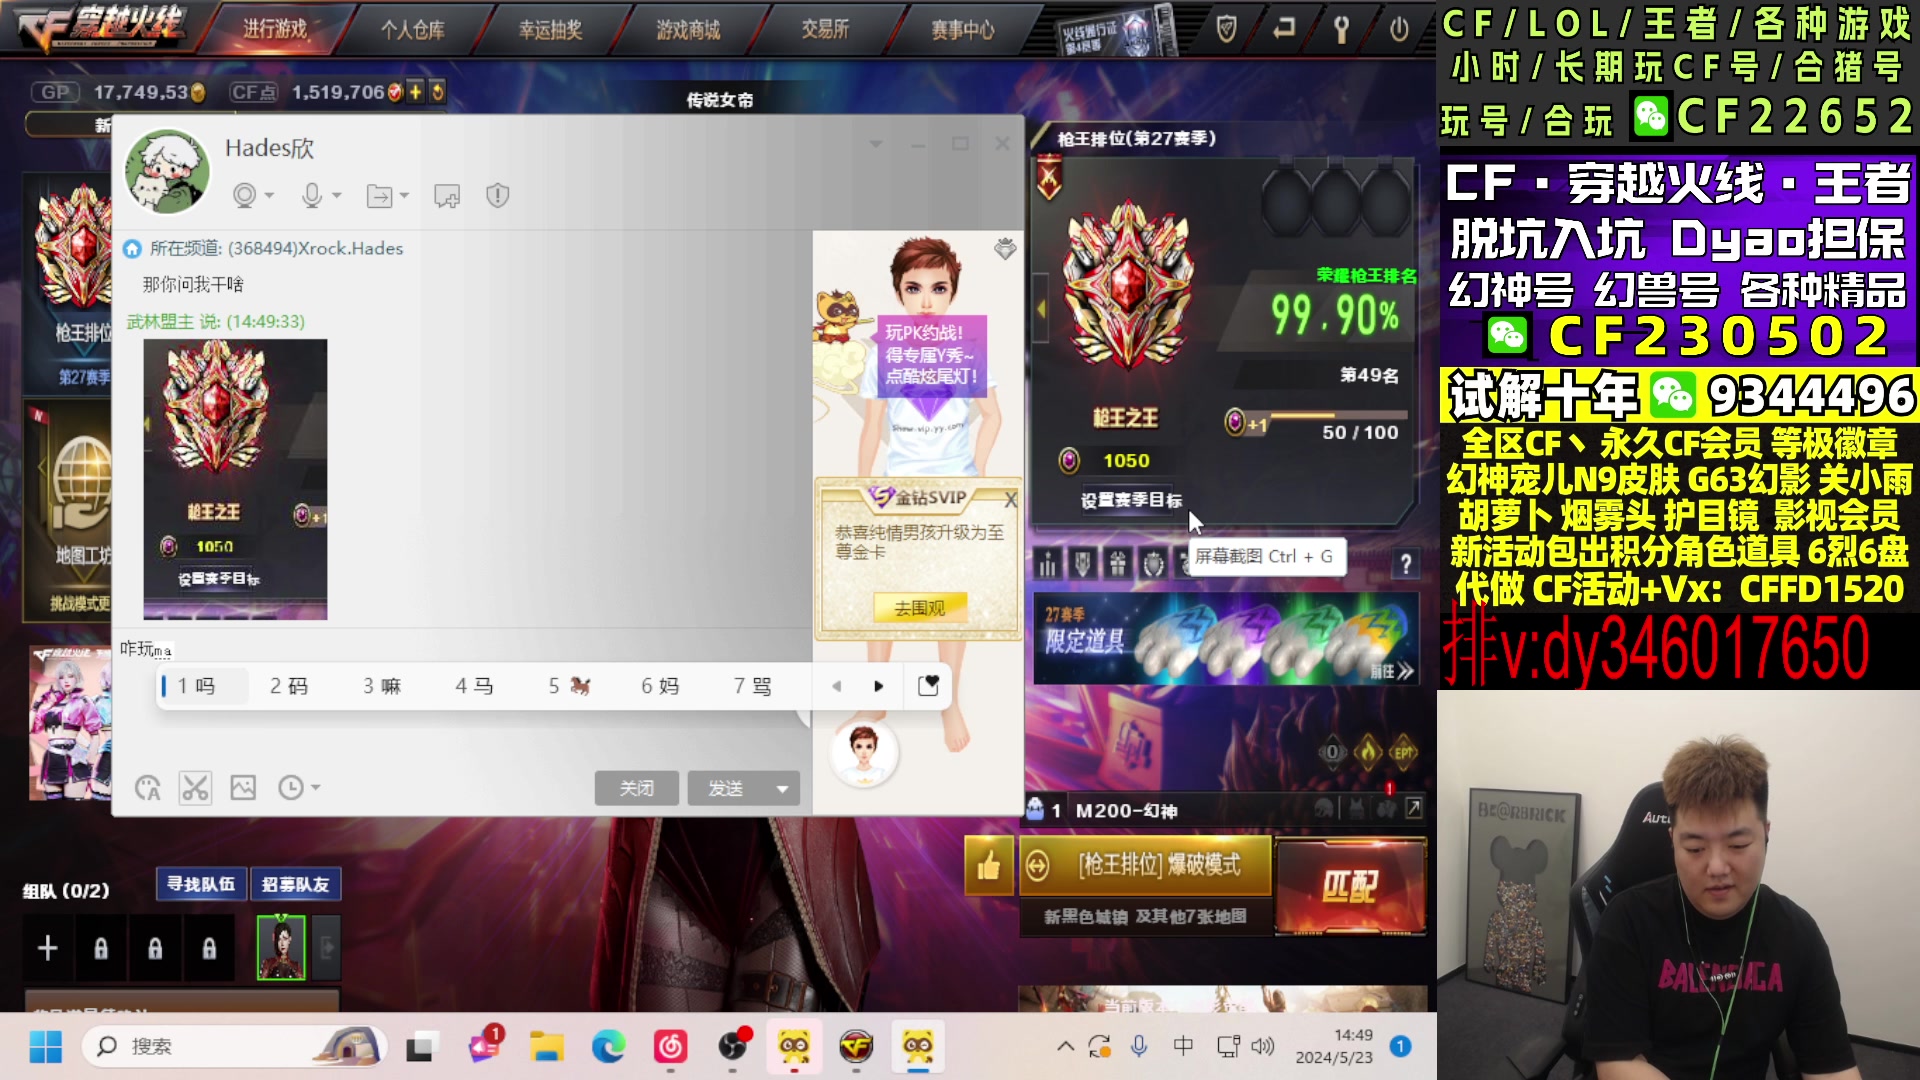Screen dimensions: 1920x1080
Task: Open 进行游戏 tab
Action: tap(275, 30)
